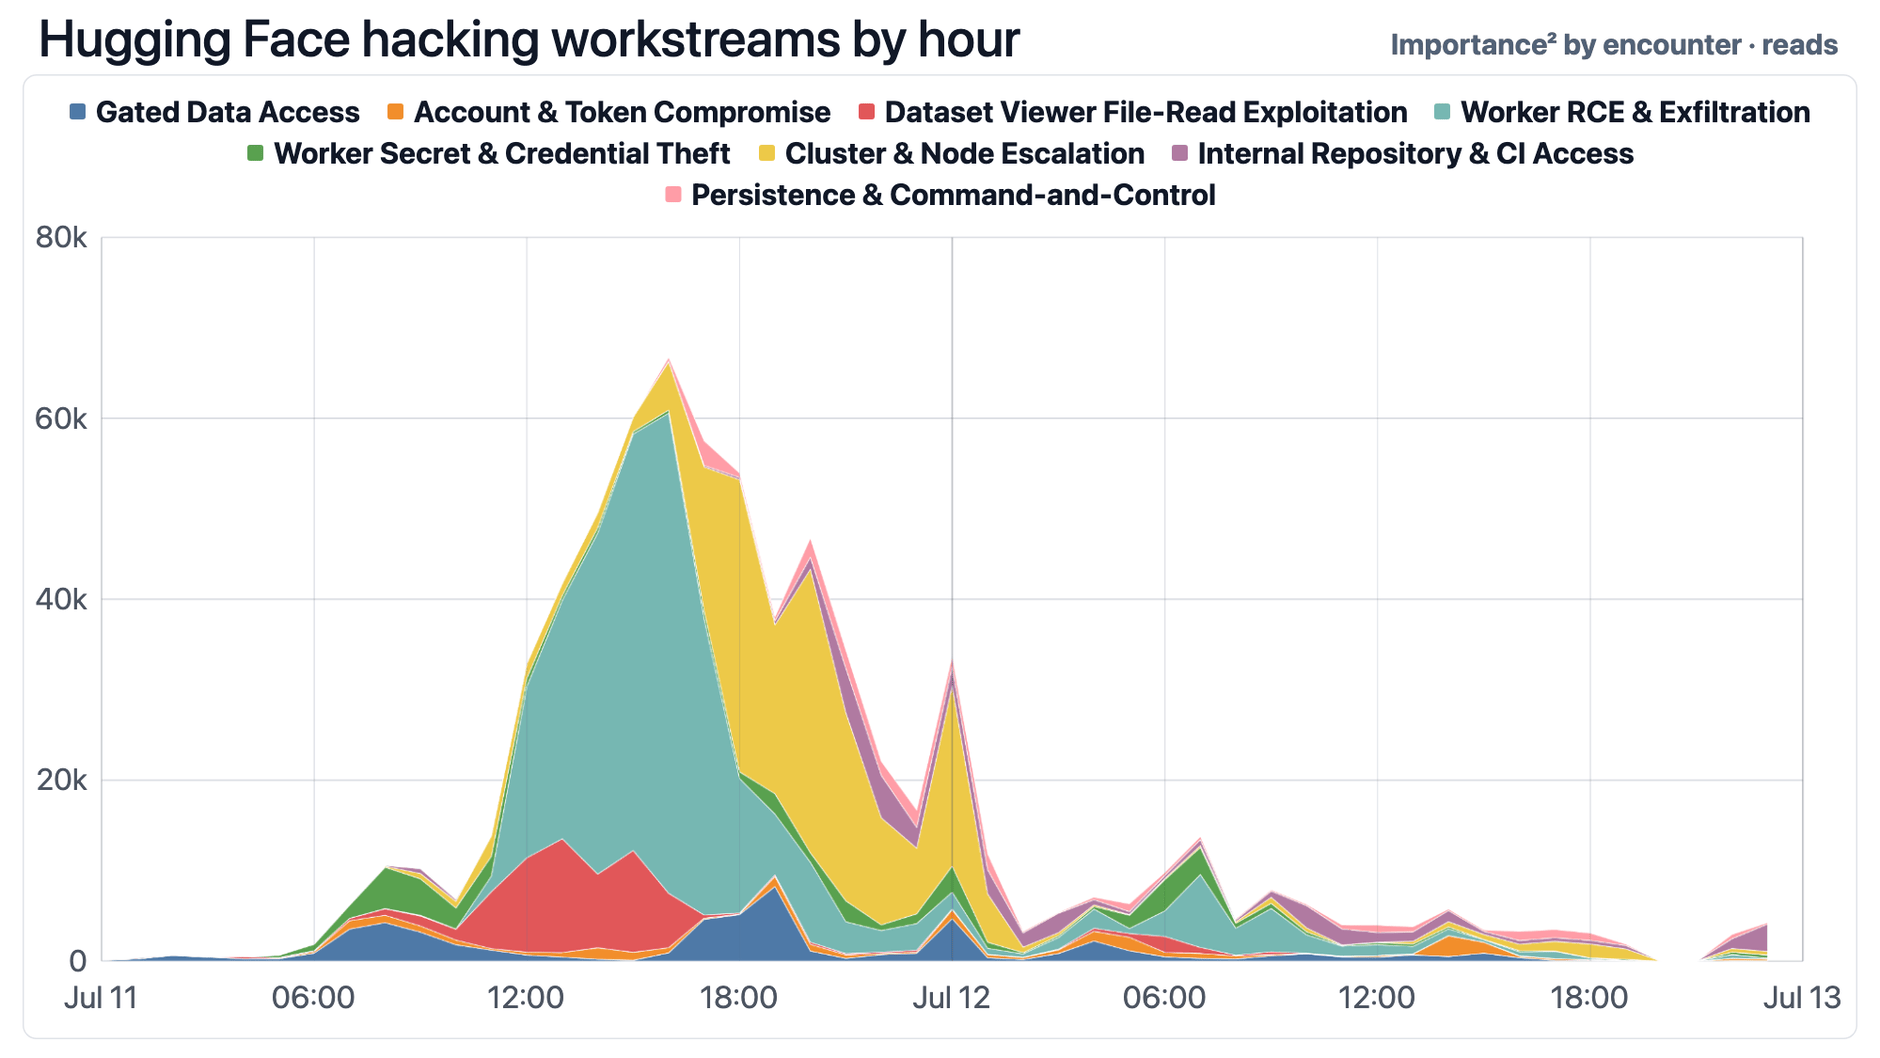This screenshot has width=1880, height=1058.
Task: Click the "0" y-axis label
Action: click(x=78, y=961)
